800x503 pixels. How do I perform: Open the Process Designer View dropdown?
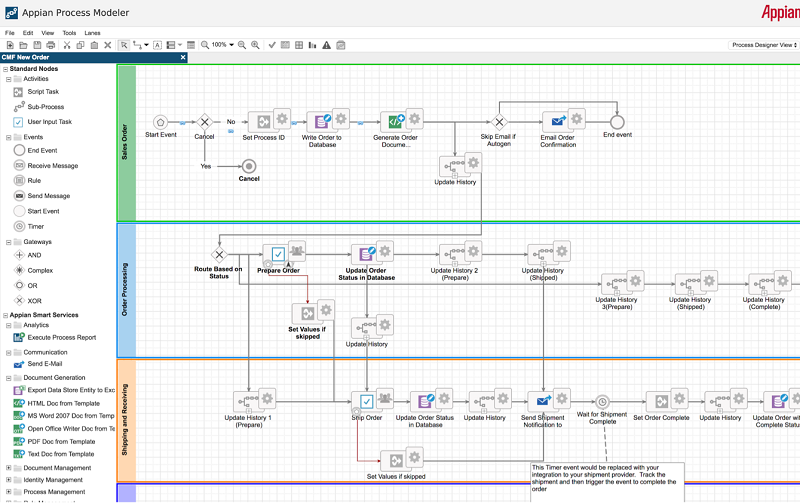[x=764, y=45]
